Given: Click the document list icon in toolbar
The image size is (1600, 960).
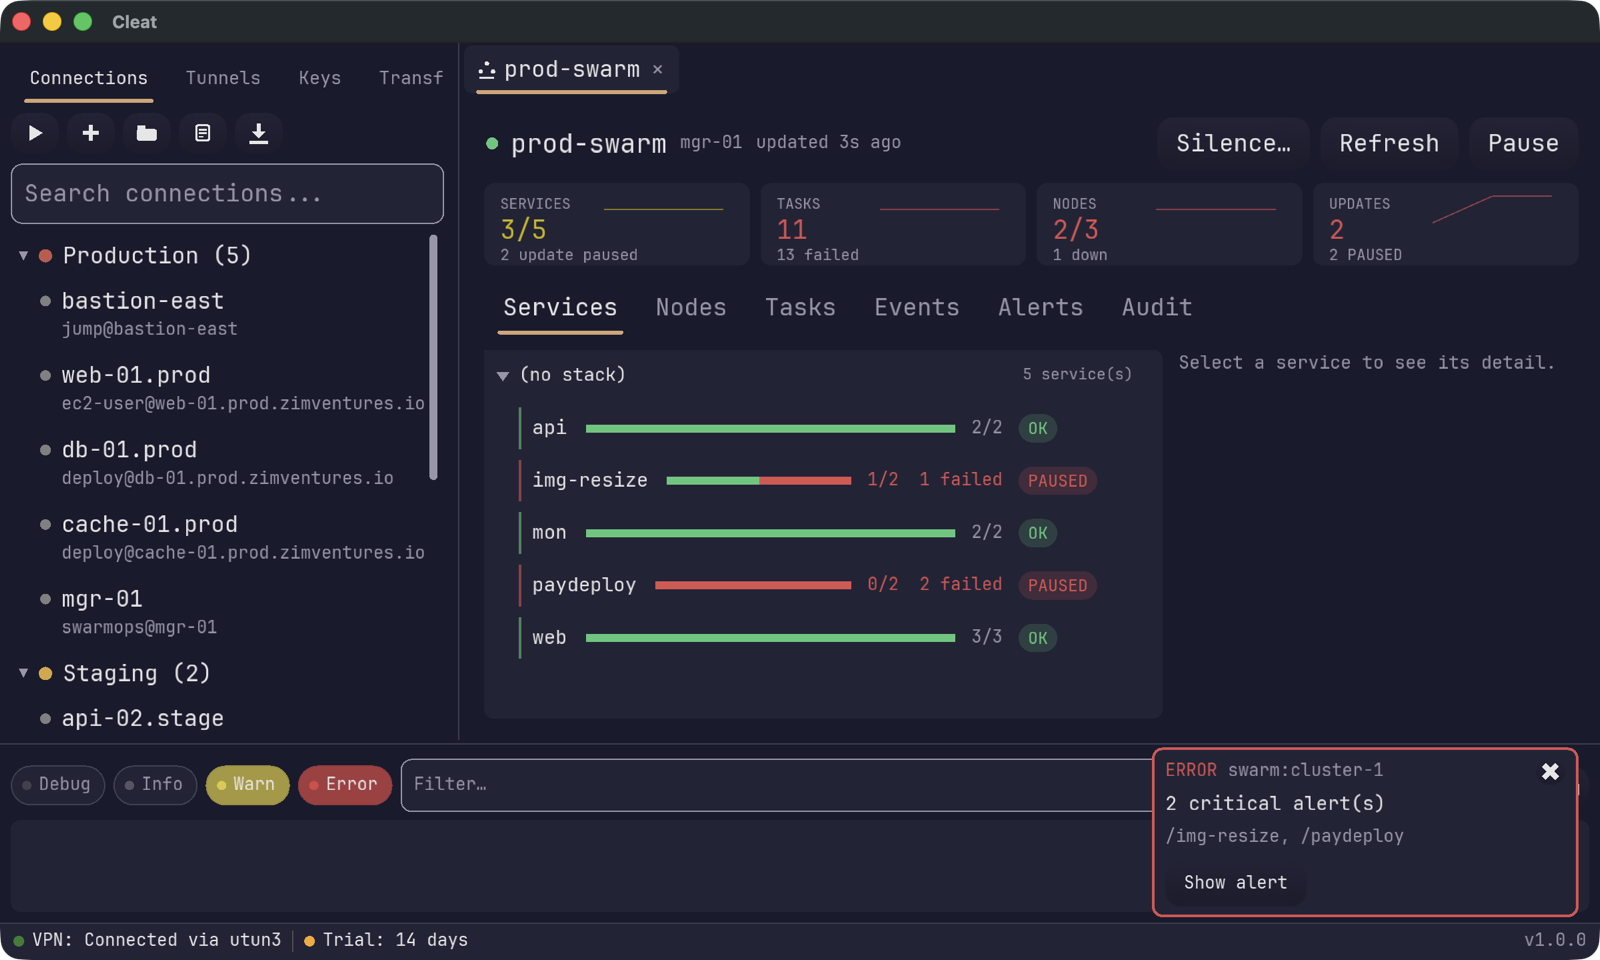Looking at the screenshot, I should 203,133.
